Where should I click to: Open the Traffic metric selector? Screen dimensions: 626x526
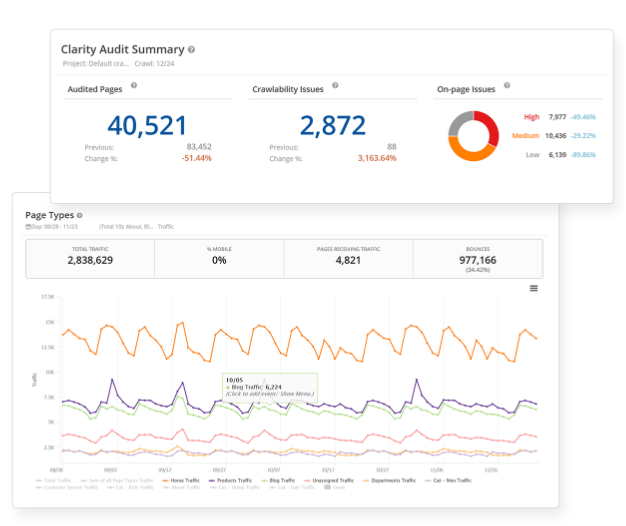click(x=166, y=227)
